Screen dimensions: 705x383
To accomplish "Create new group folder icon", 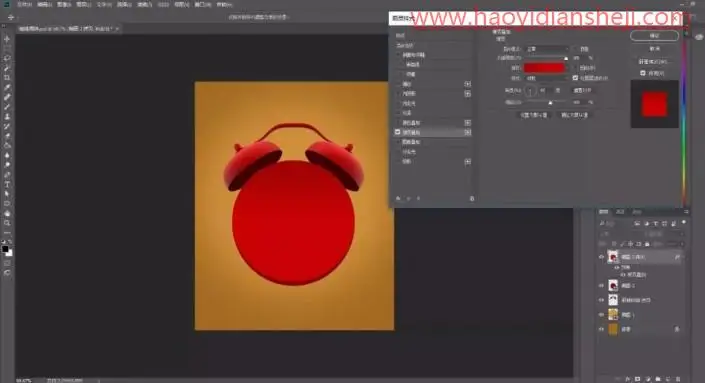I will [658, 379].
